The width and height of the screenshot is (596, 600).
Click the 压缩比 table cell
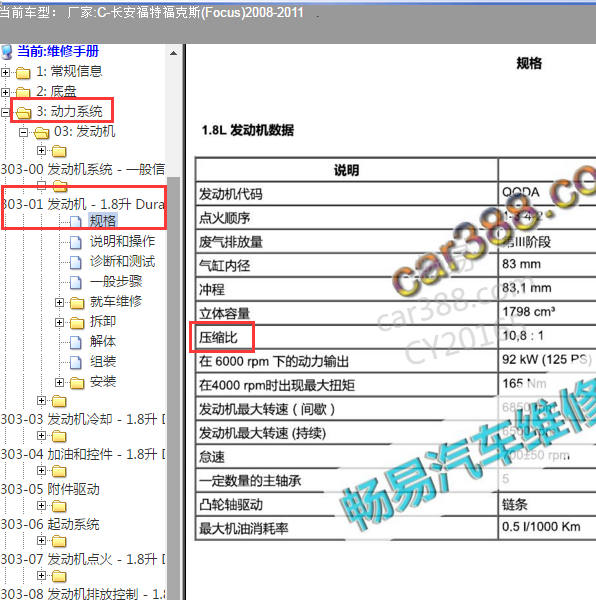click(347, 337)
